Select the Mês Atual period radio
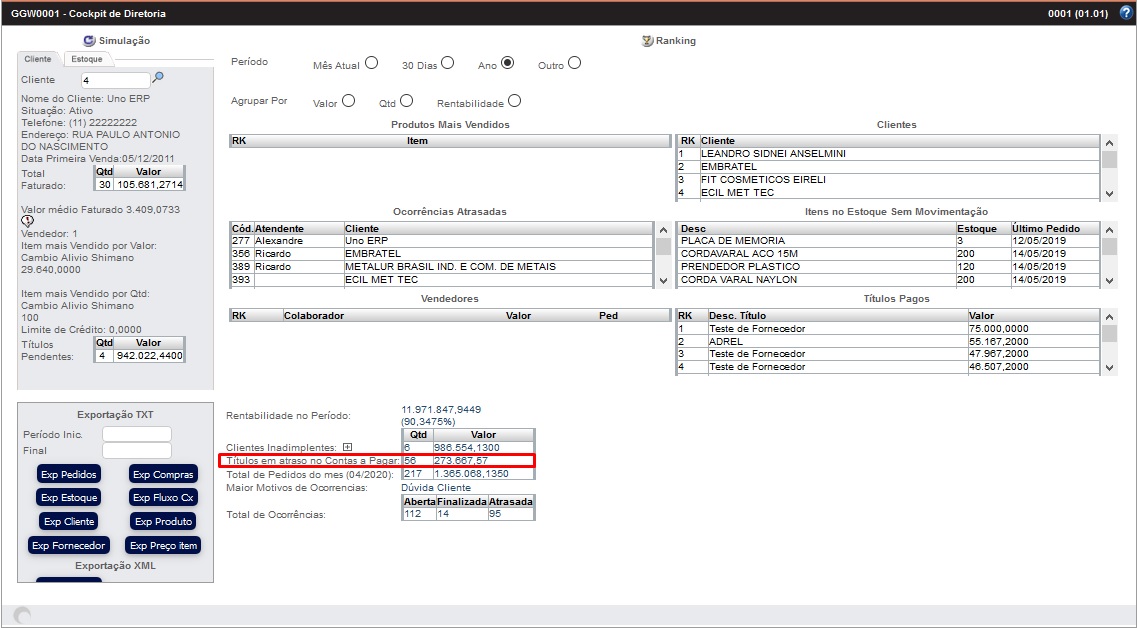This screenshot has width=1137, height=628. pyautogui.click(x=372, y=63)
